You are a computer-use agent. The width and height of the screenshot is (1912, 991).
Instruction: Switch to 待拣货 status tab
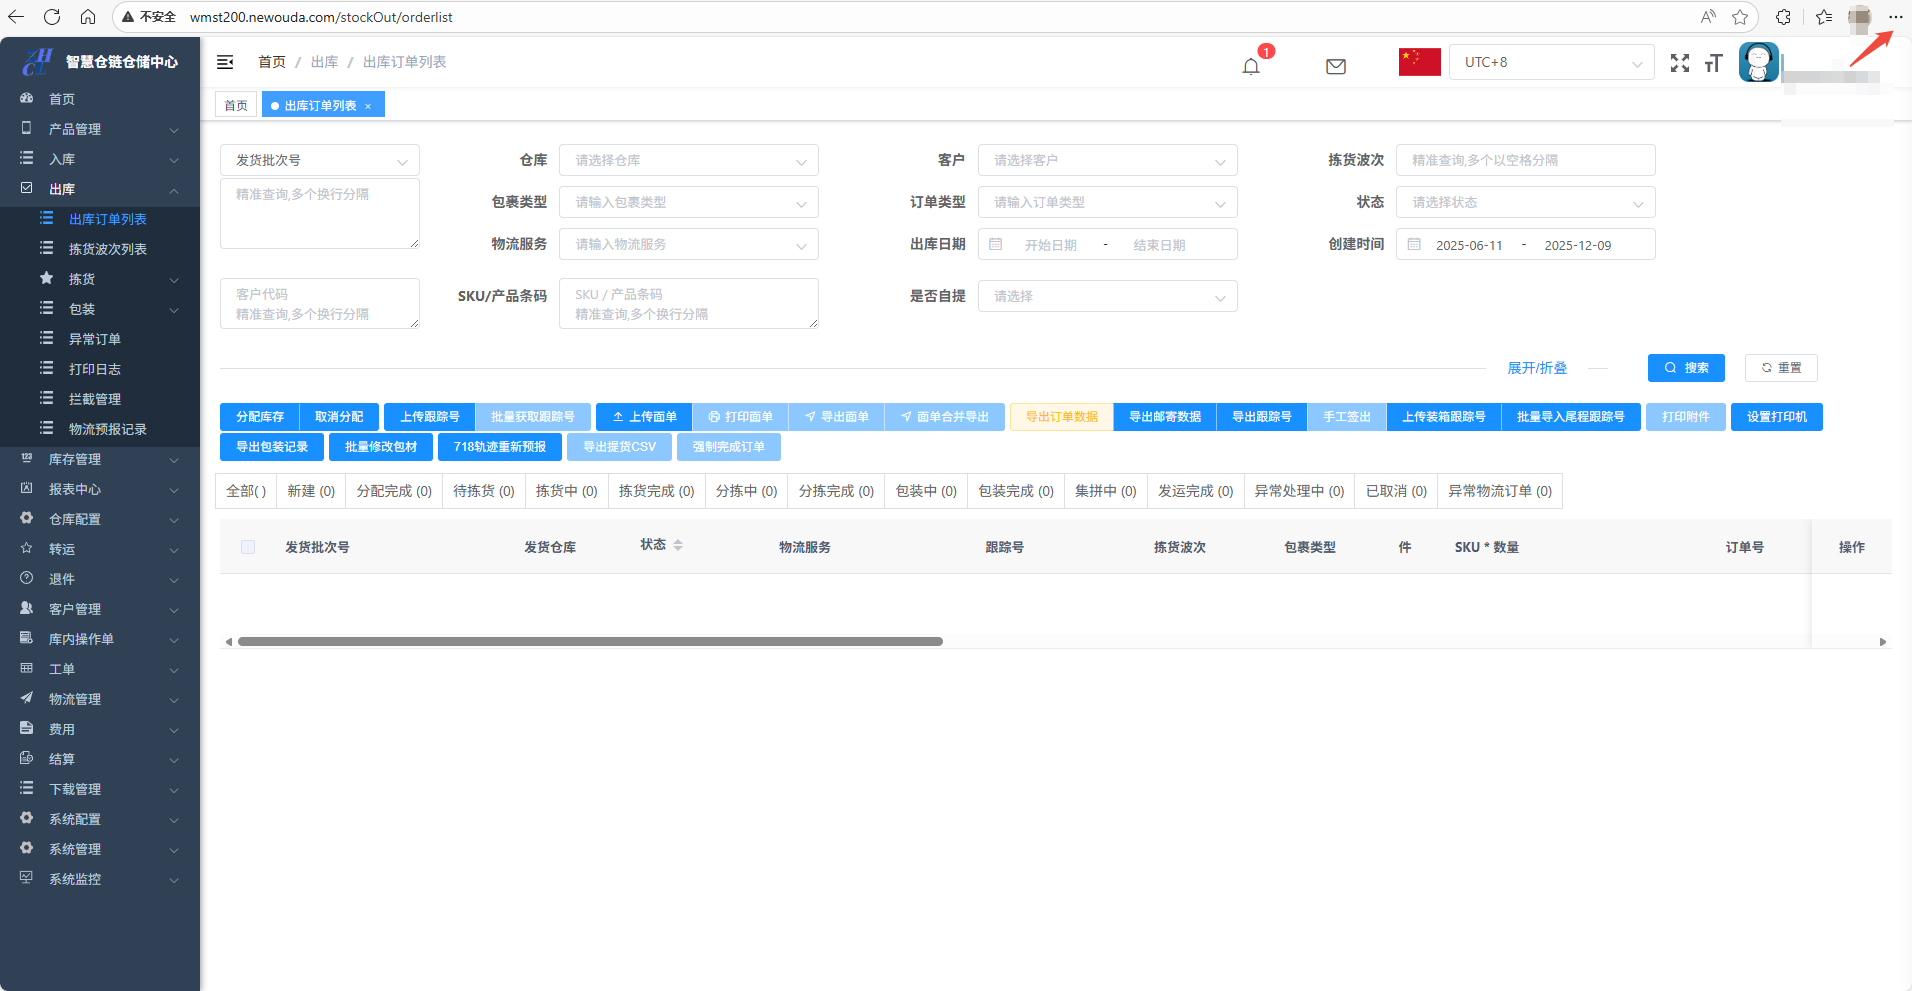tap(483, 491)
